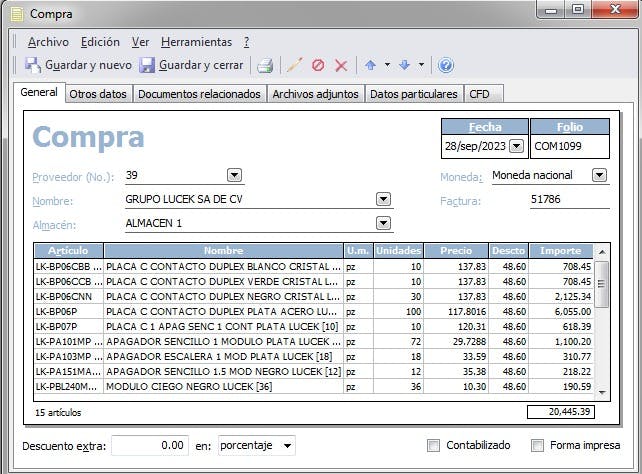This screenshot has height=474, width=642.
Task: Click the Folio header link
Action: [570, 127]
